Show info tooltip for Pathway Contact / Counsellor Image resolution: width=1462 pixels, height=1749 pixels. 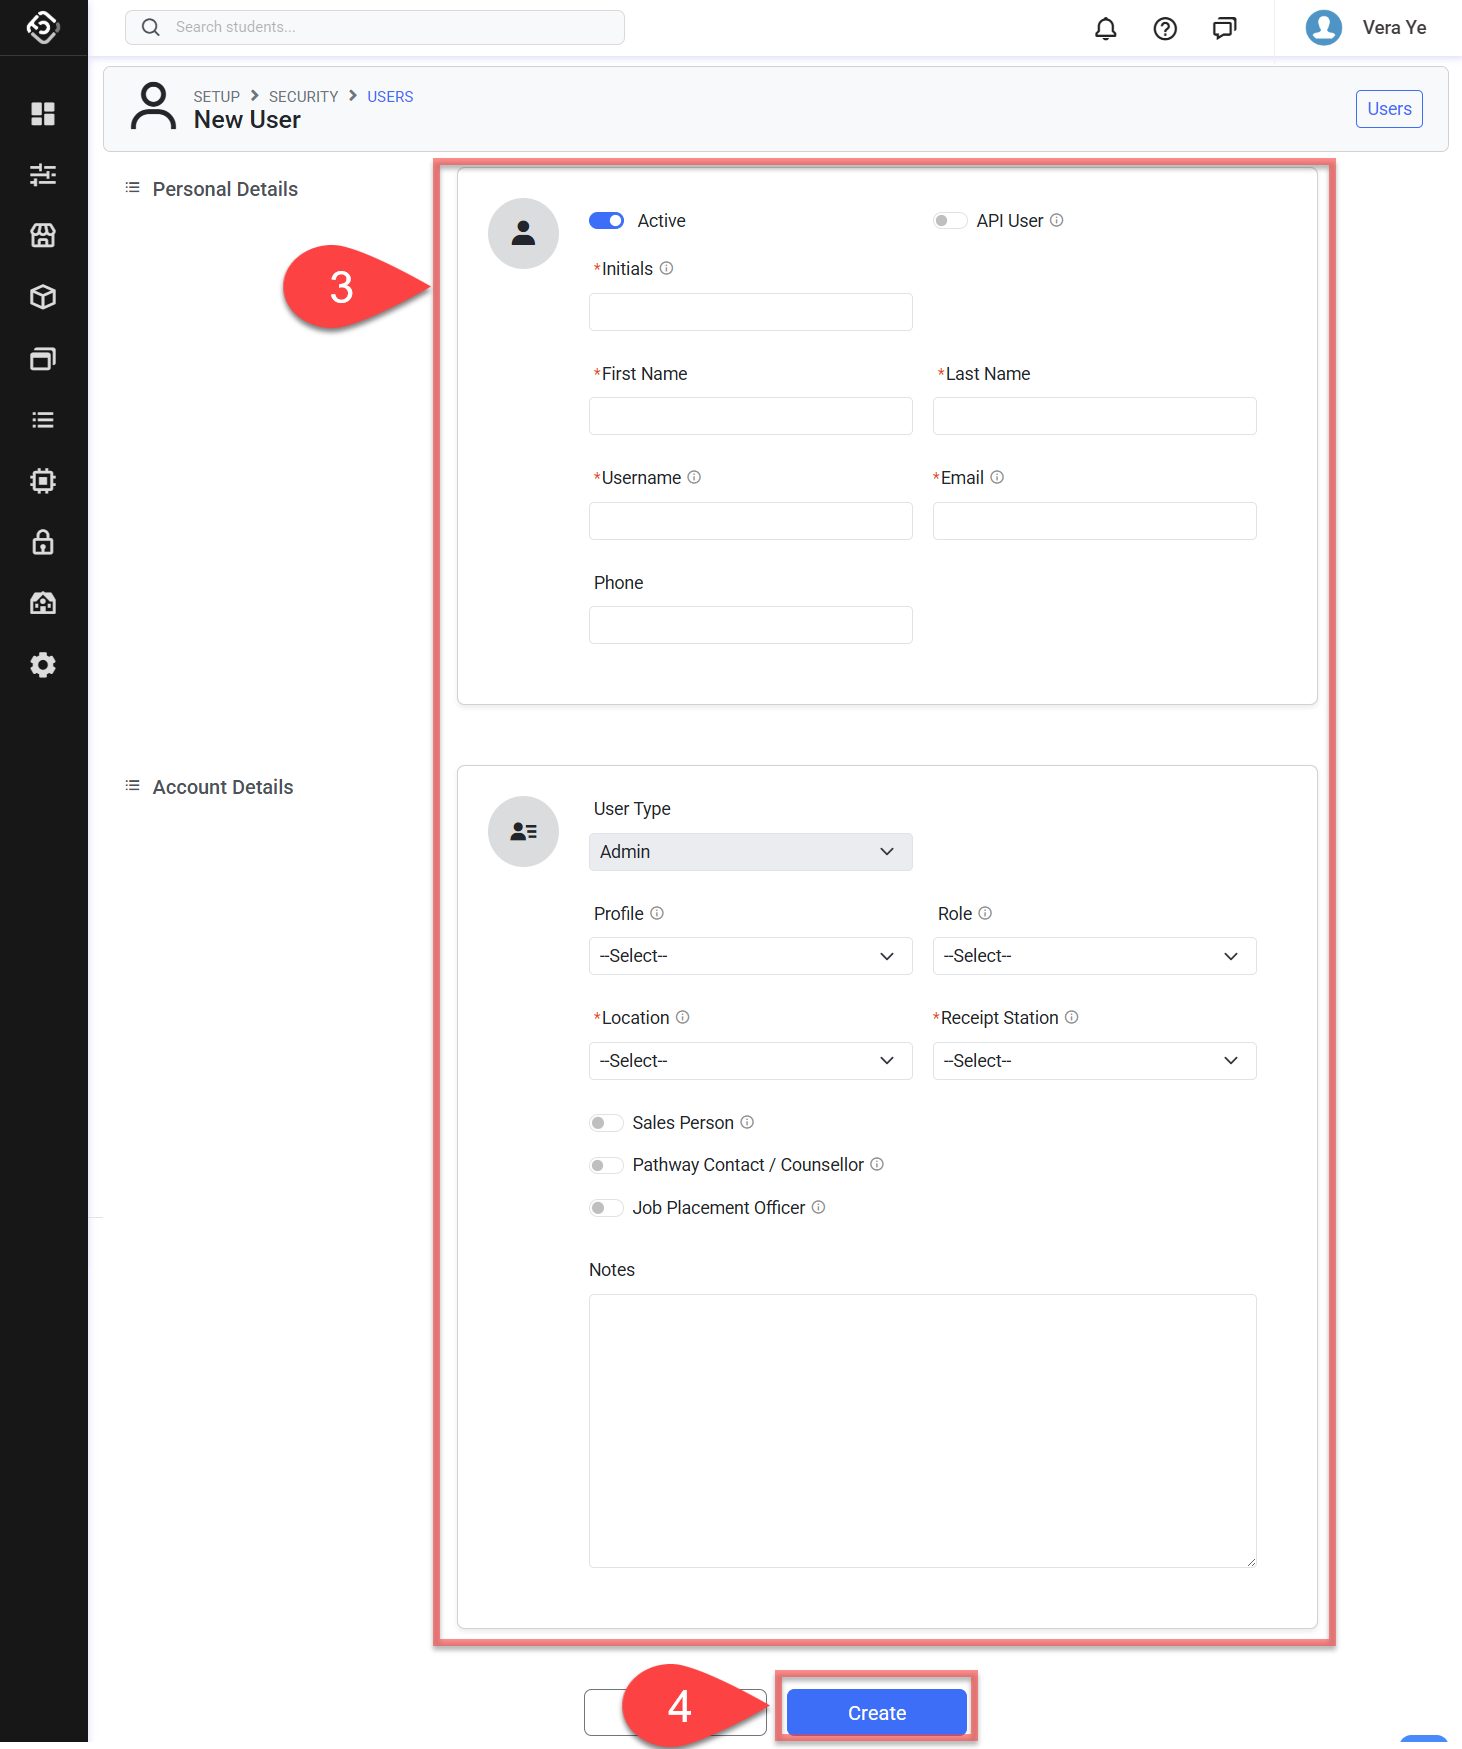click(x=877, y=1164)
